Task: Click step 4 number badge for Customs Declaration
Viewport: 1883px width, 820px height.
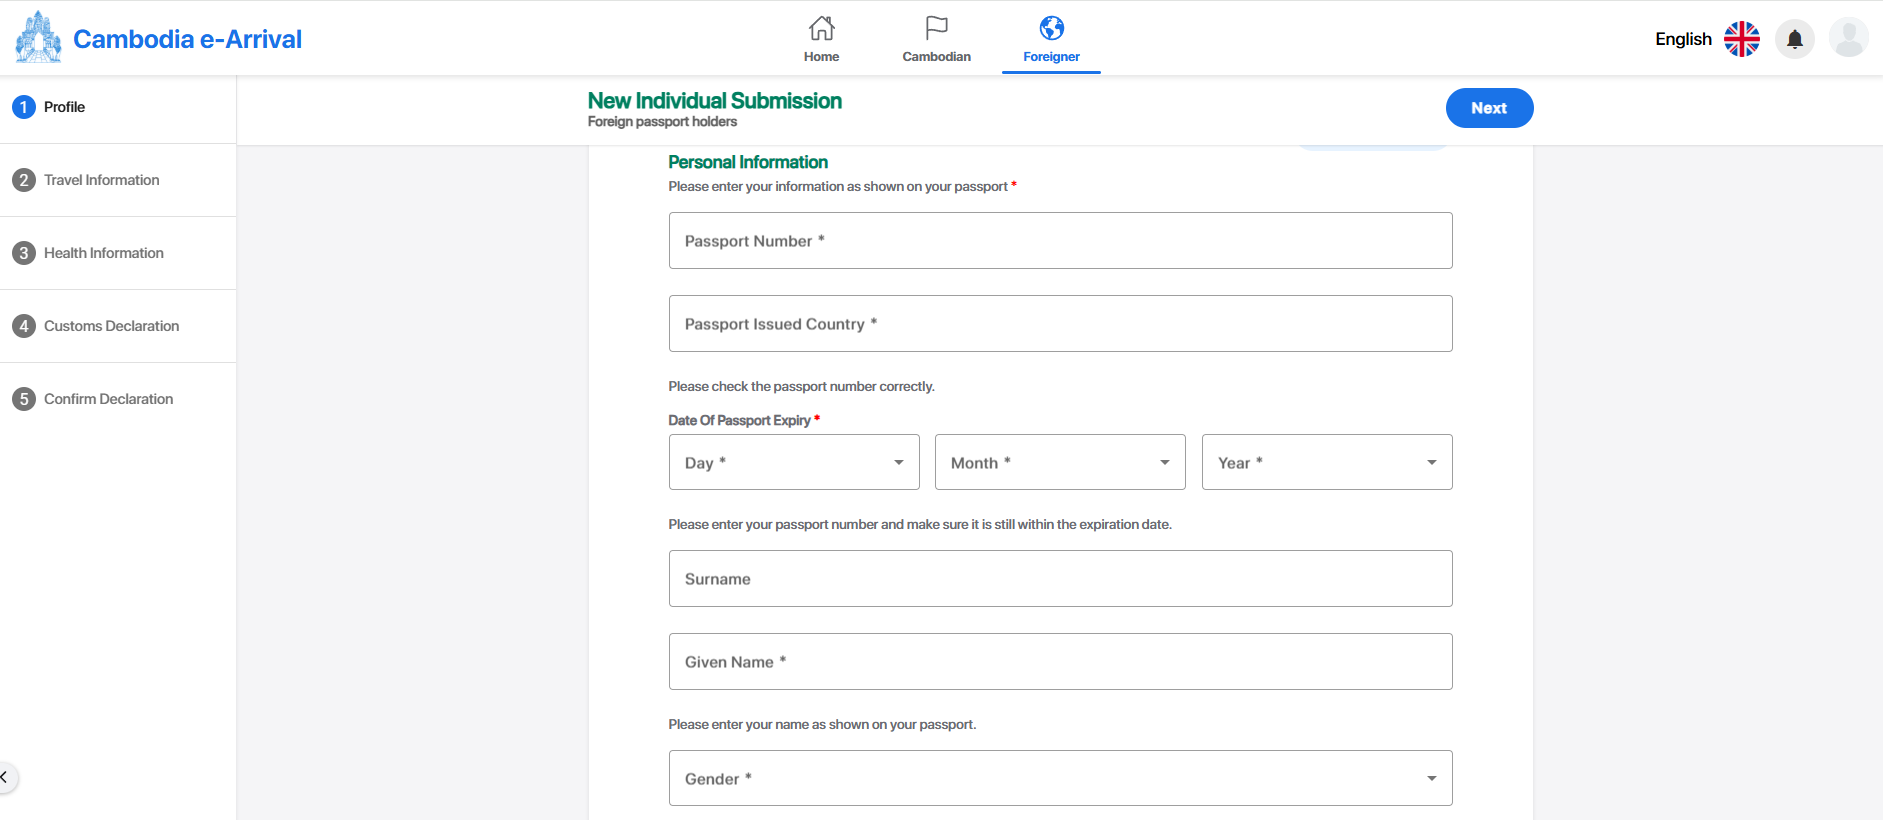Action: [24, 326]
